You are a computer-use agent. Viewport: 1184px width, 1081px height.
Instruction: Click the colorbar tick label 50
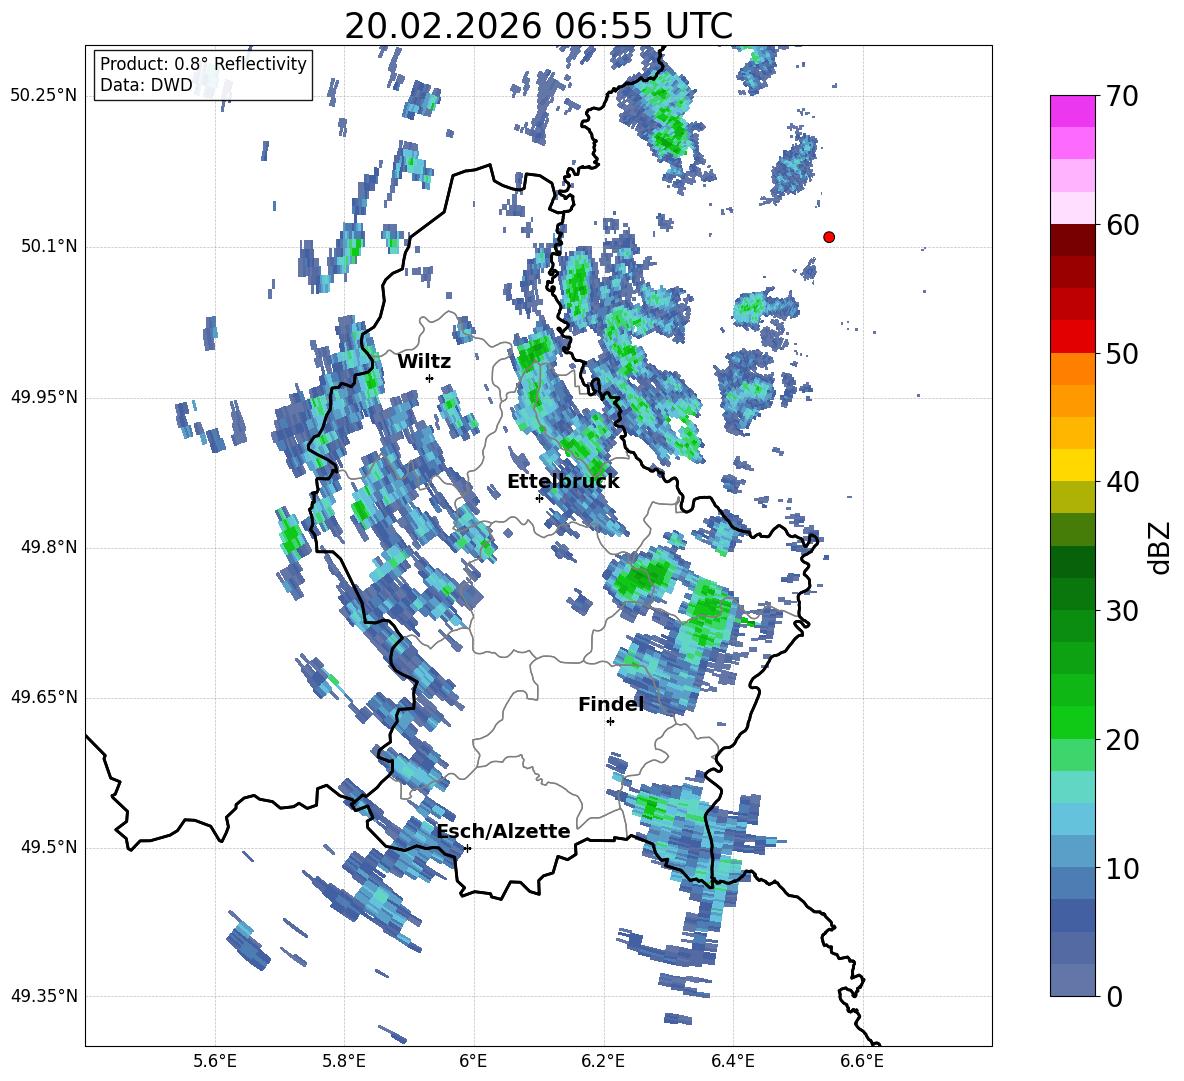(1122, 353)
